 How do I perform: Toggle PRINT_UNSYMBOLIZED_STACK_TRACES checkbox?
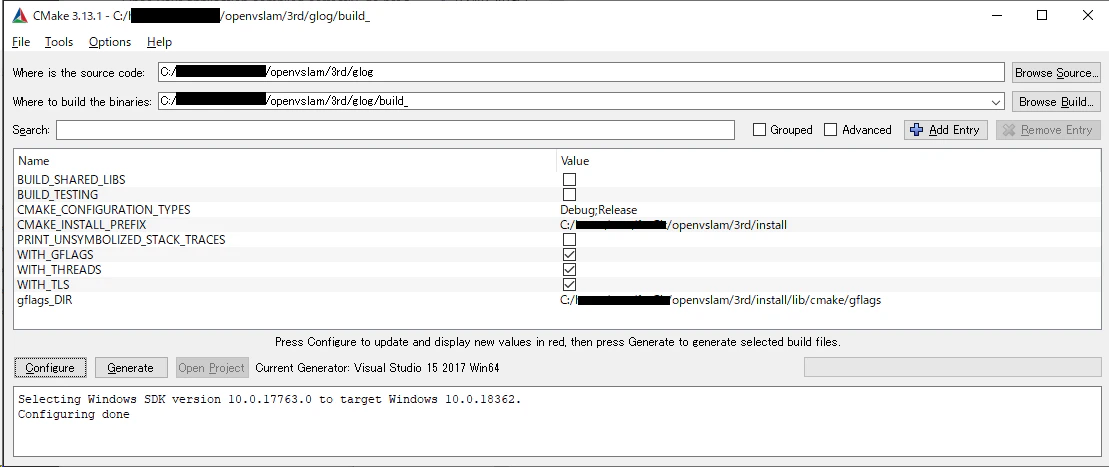(569, 240)
